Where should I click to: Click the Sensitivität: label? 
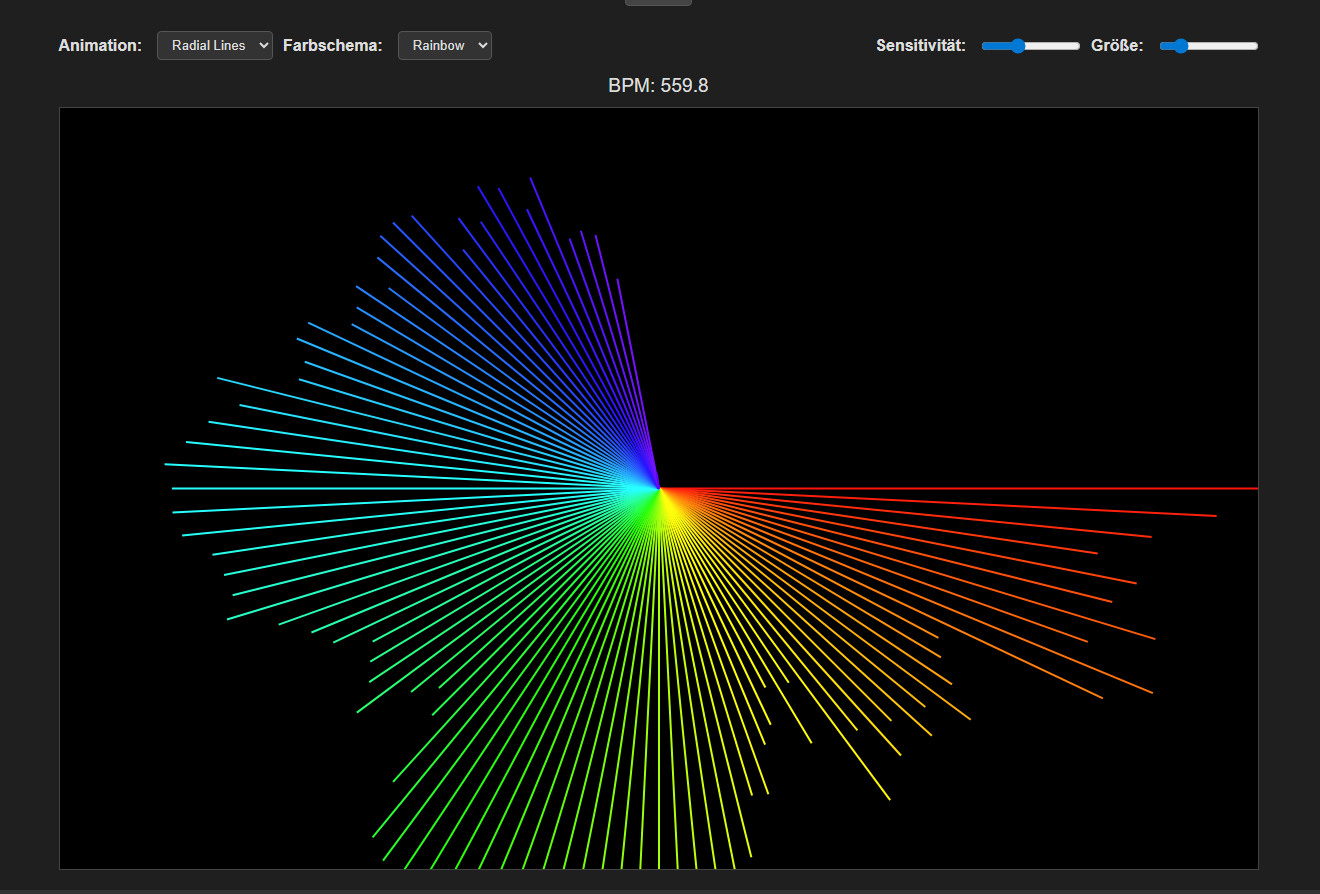tap(919, 45)
